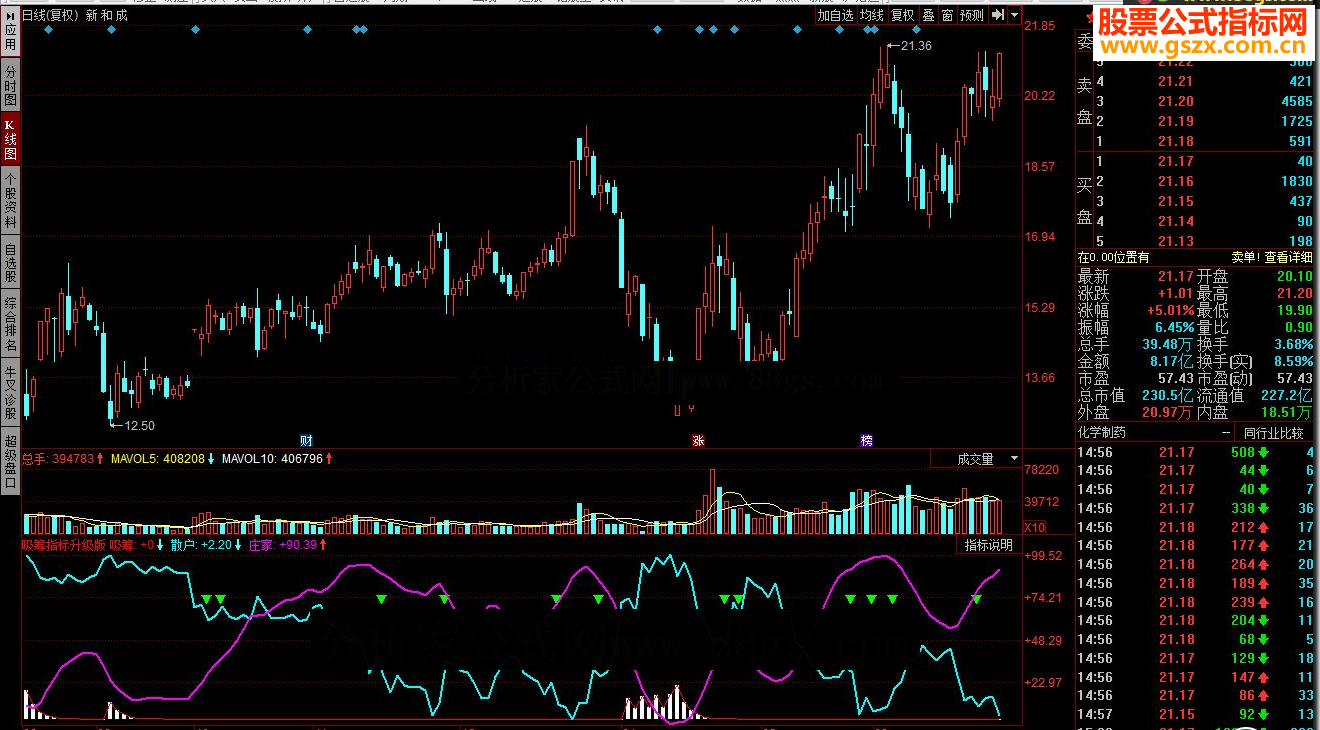Click the 同行业比较 link
Viewport: 1320px width, 730px height.
(x=1273, y=433)
